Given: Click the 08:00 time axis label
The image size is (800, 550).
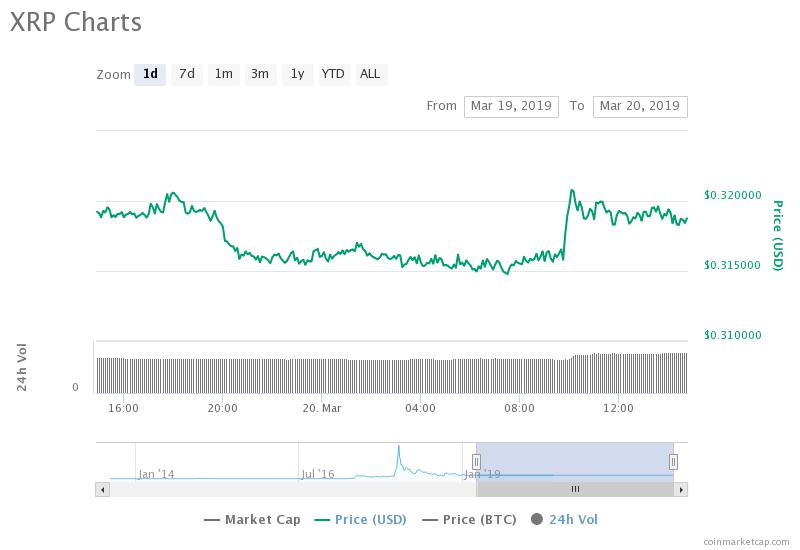Looking at the screenshot, I should pos(519,409).
